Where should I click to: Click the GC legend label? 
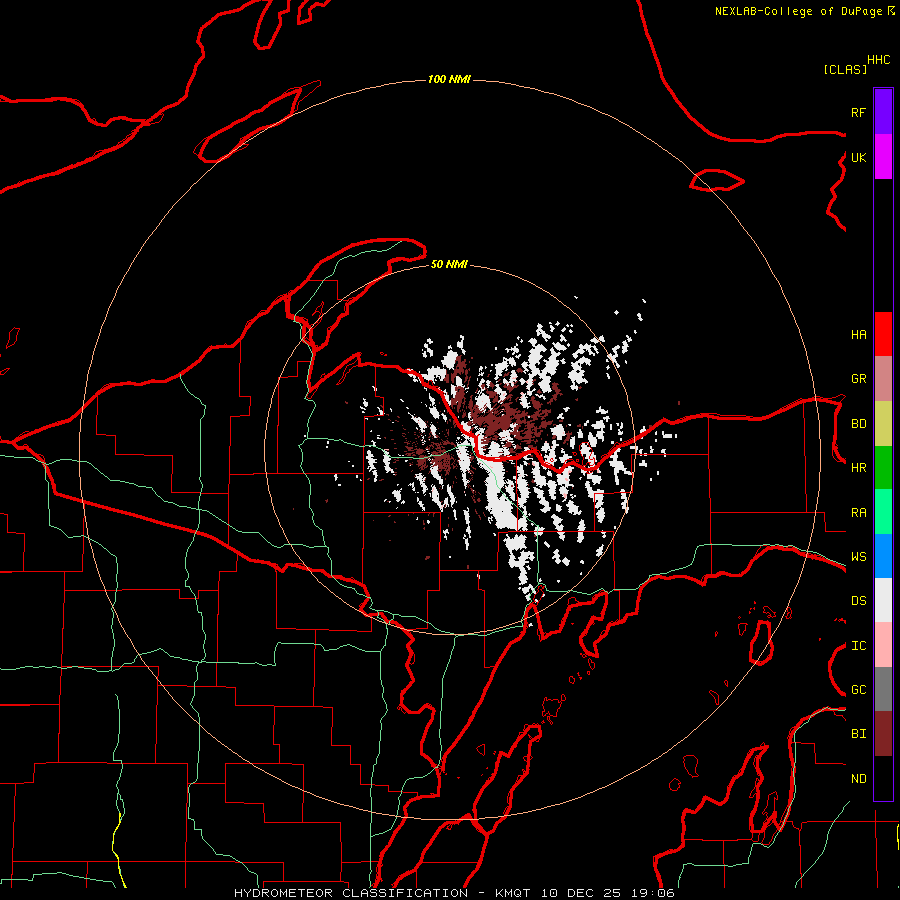pos(858,690)
